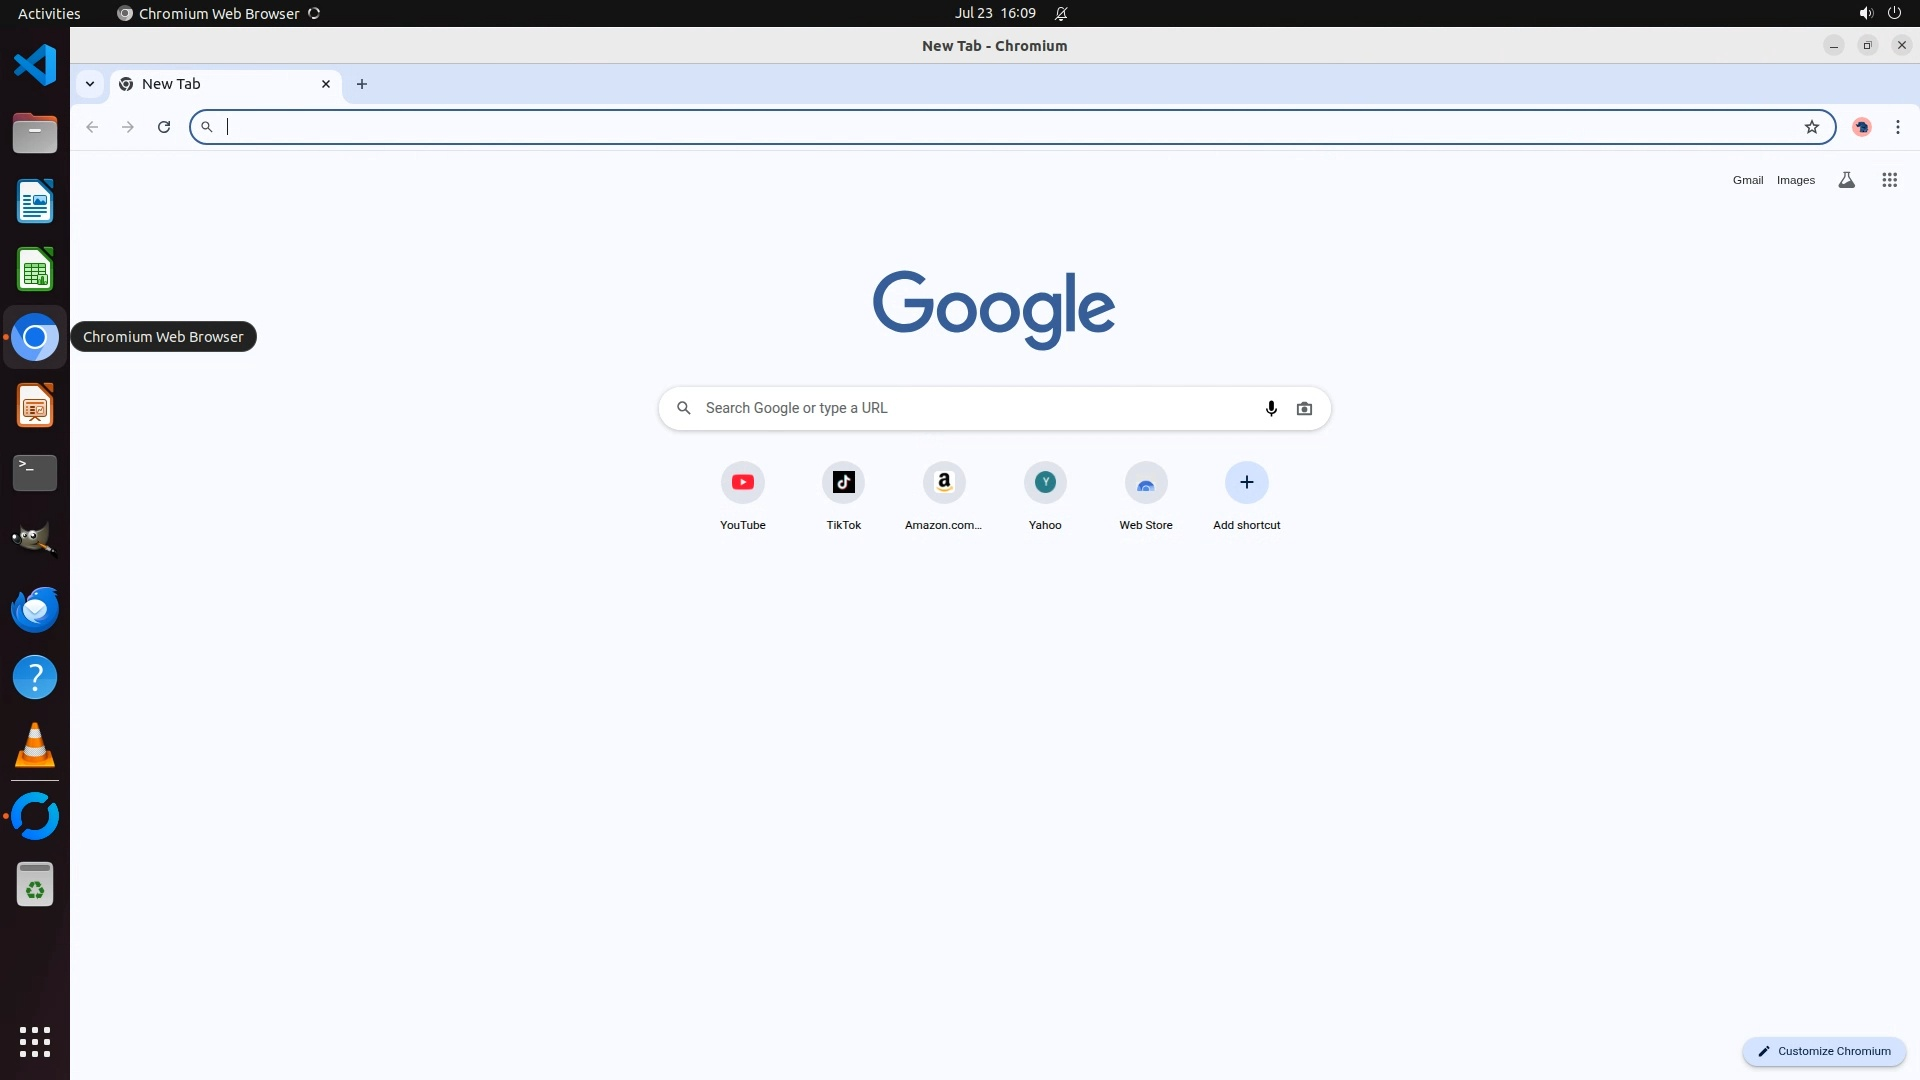Image resolution: width=1920 pixels, height=1080 pixels.
Task: Open the Gmail link
Action: coord(1747,180)
